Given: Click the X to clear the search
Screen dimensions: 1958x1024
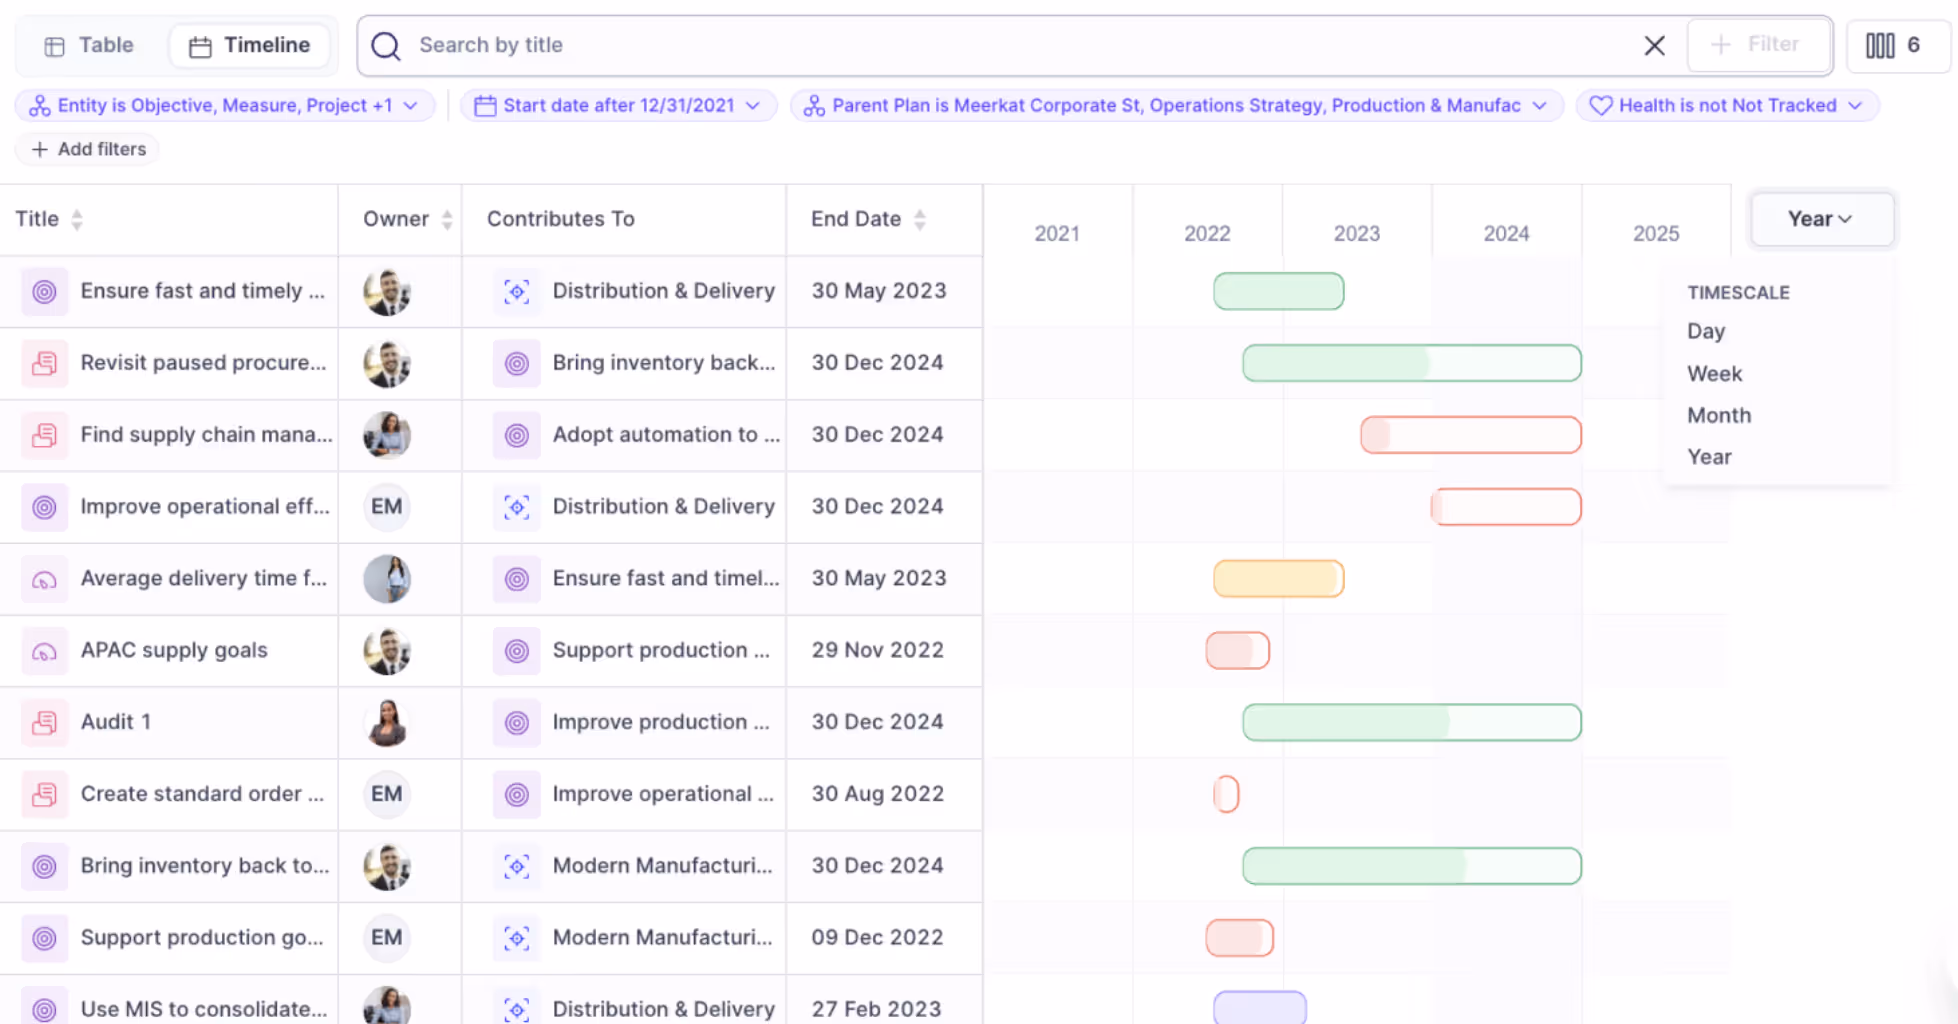Looking at the screenshot, I should 1654,45.
